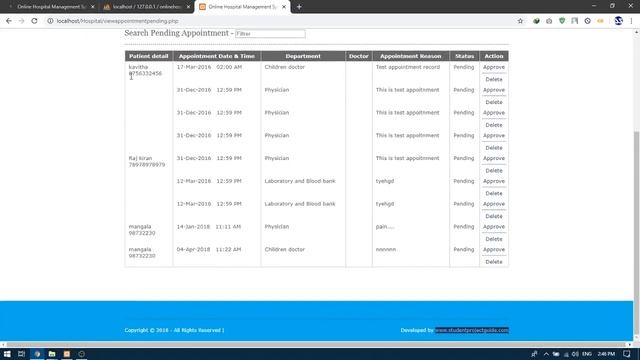Open Task View in the taskbar
The image size is (640, 360).
click(x=22, y=354)
